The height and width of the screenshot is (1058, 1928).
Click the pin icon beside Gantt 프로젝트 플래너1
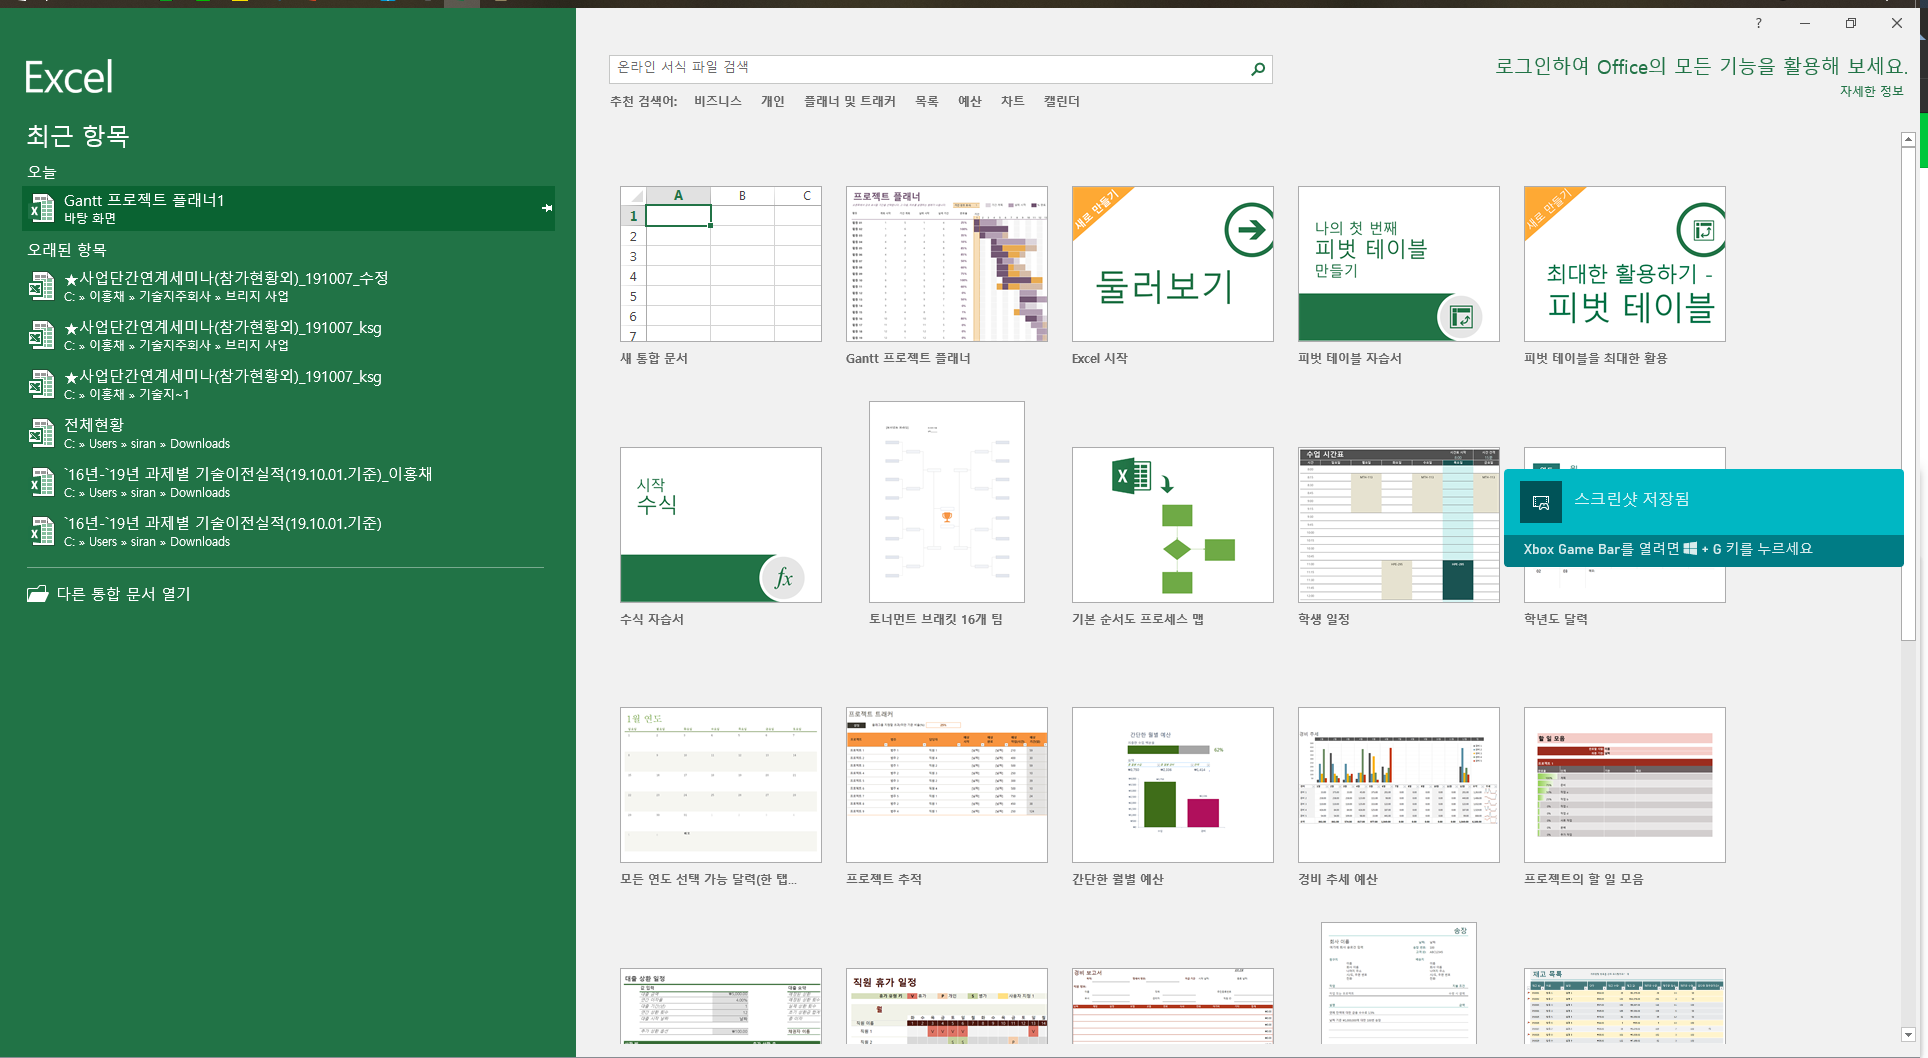point(547,208)
